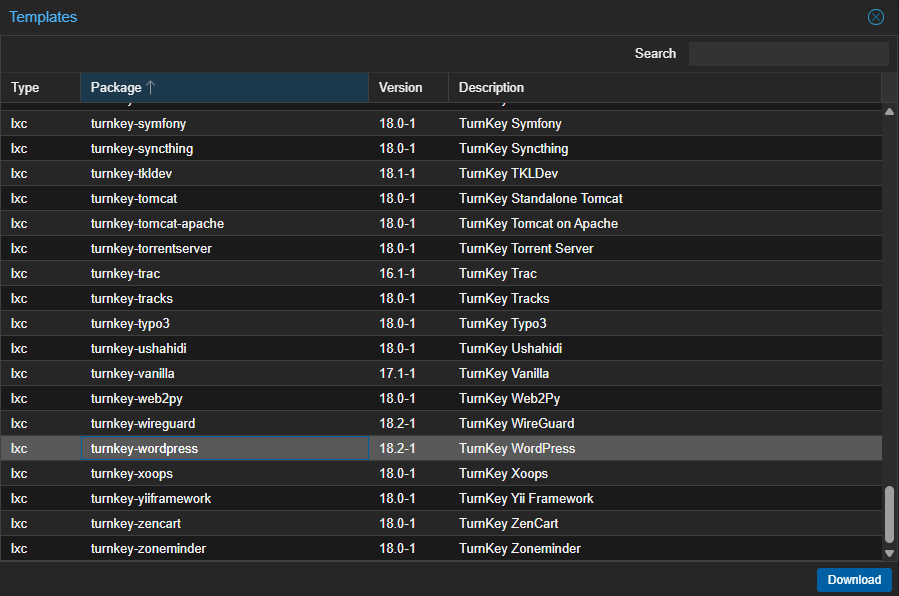Click TurnKey Ushahidi description
Image resolution: width=899 pixels, height=596 pixels.
[510, 348]
